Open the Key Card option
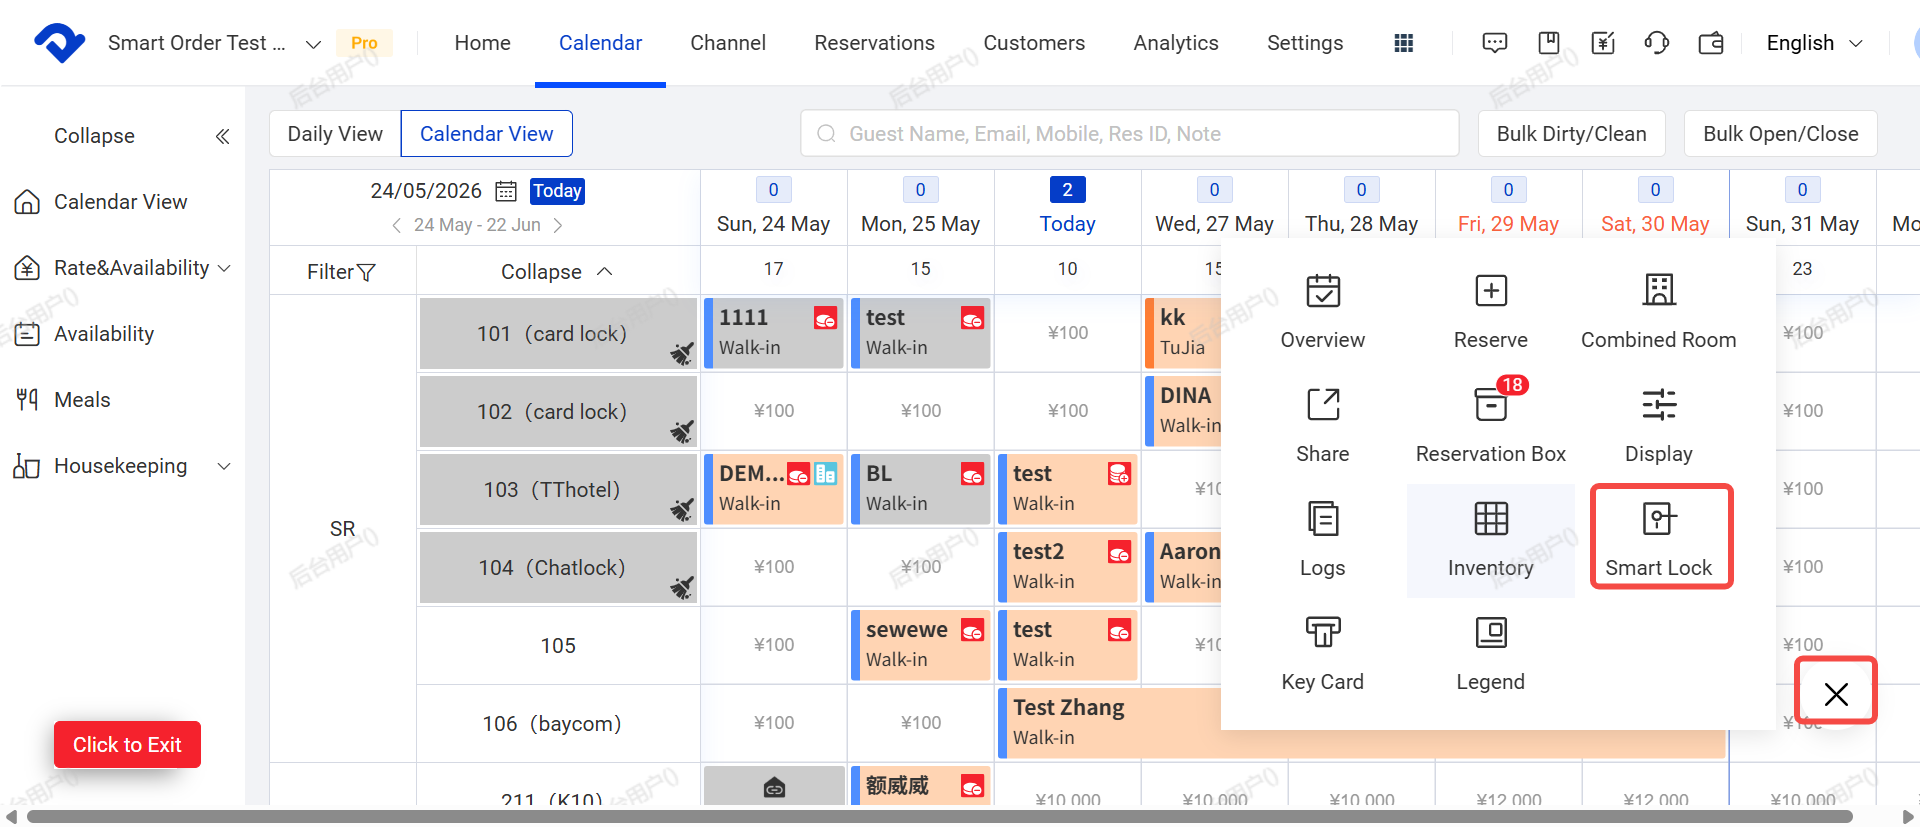The image size is (1920, 827). (x=1322, y=654)
